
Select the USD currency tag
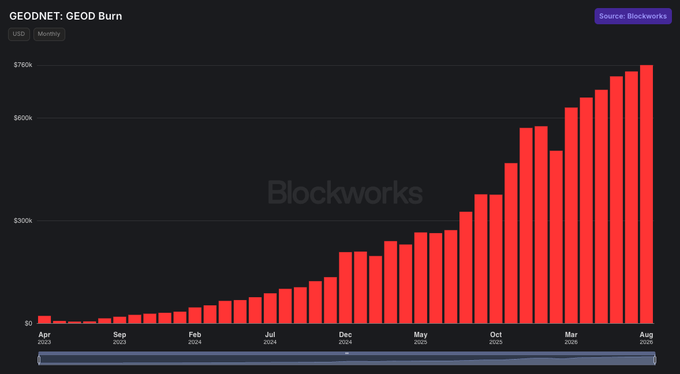coord(19,34)
